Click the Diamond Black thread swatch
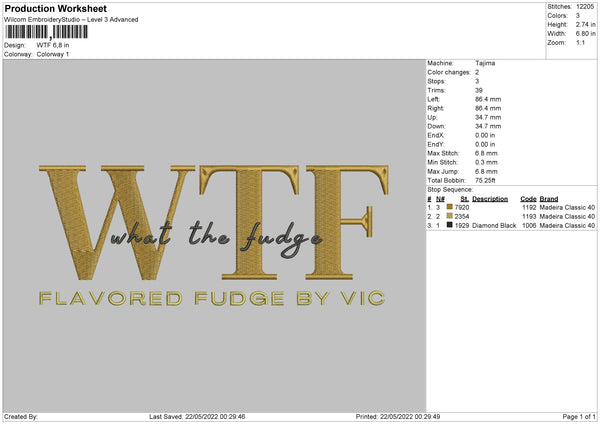Image resolution: width=600 pixels, height=424 pixels. click(450, 225)
